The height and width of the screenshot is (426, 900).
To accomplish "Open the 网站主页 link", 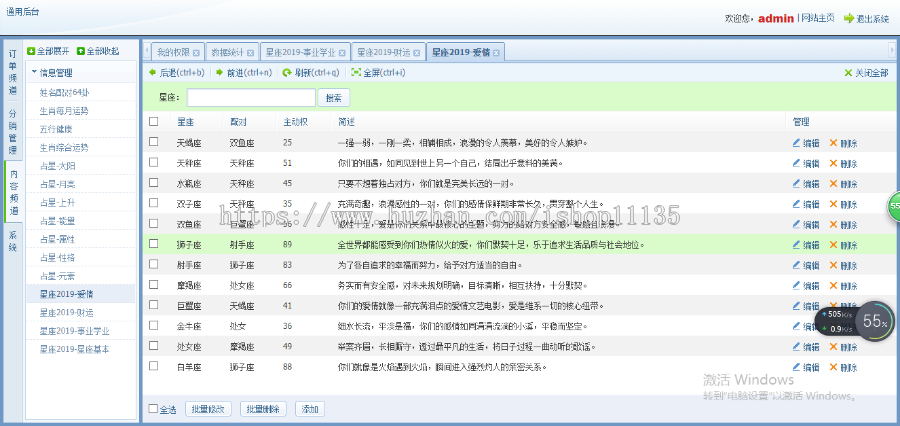I will point(818,18).
